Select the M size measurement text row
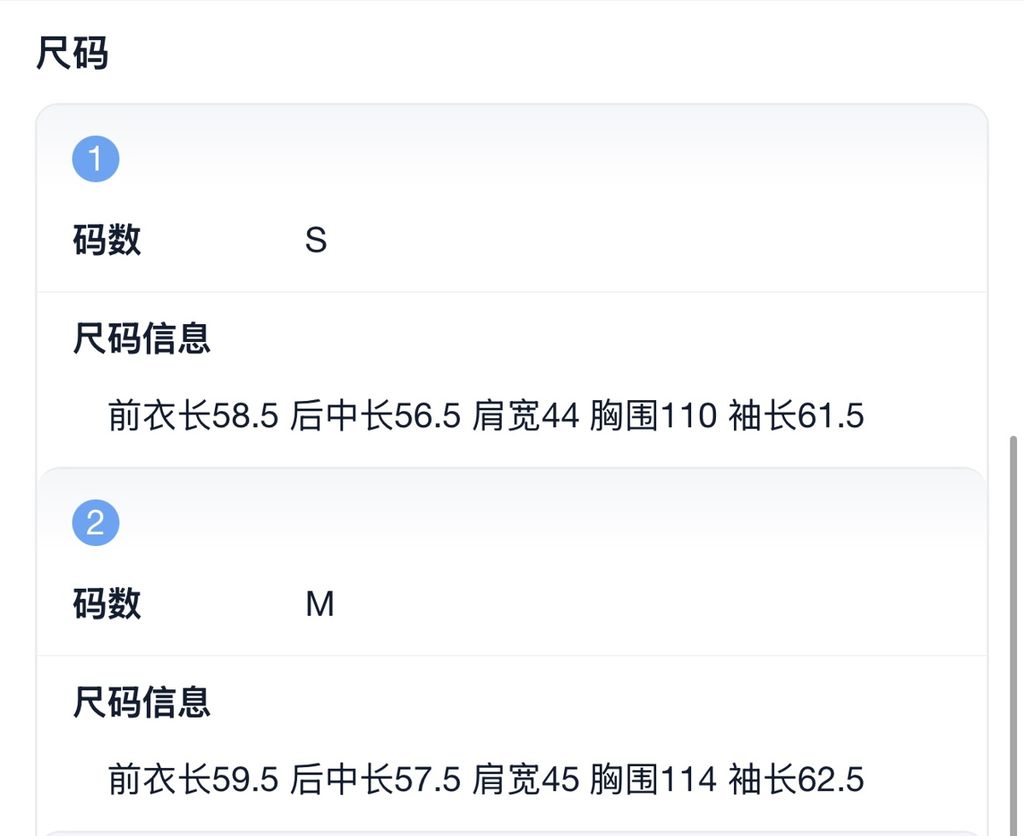 pyautogui.click(x=486, y=779)
